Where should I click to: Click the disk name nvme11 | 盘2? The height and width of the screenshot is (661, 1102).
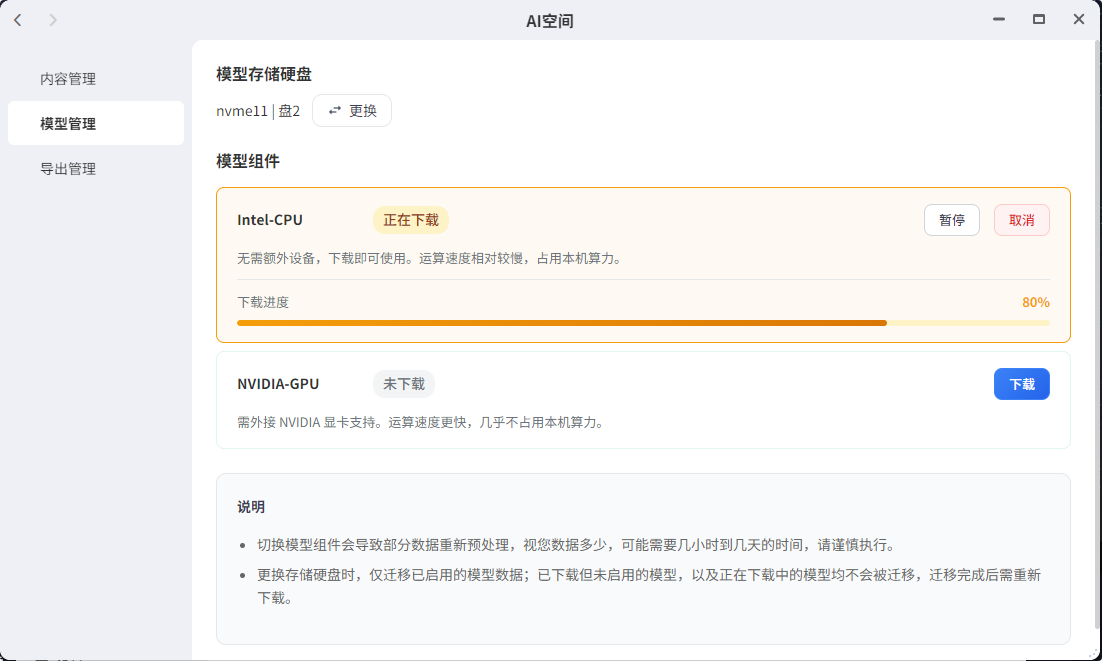258,111
